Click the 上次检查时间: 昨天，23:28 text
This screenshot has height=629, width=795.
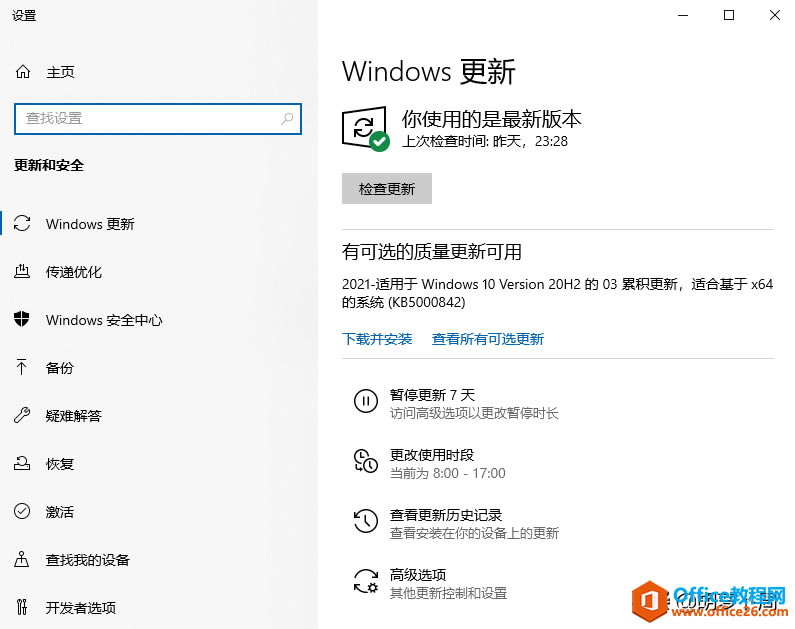tap(485, 141)
